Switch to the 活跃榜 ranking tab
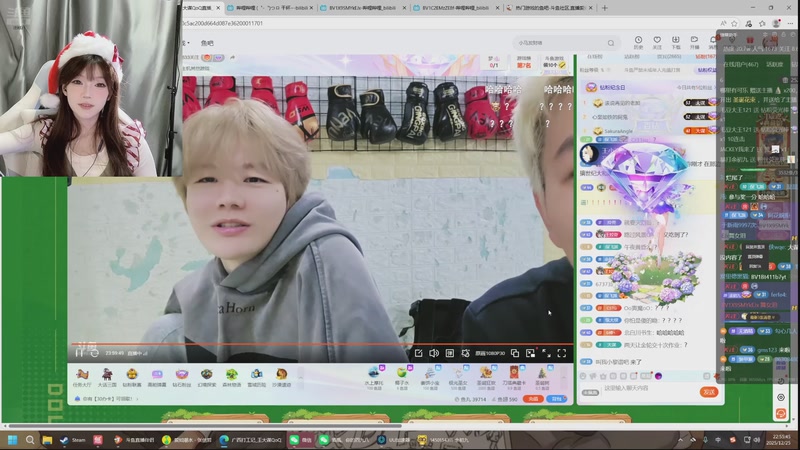 pyautogui.click(x=632, y=57)
